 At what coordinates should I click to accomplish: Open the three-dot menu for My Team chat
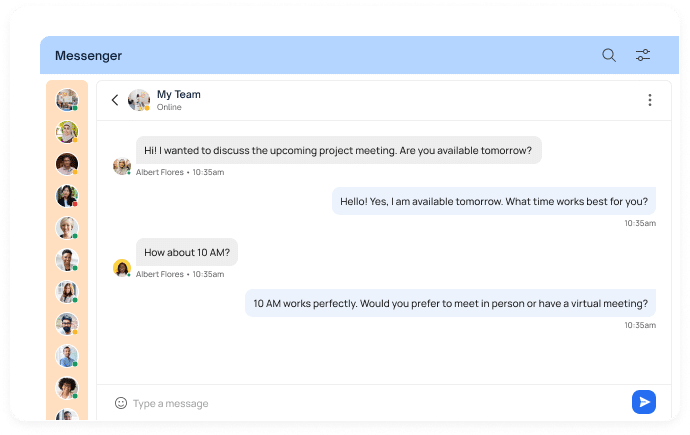click(650, 100)
